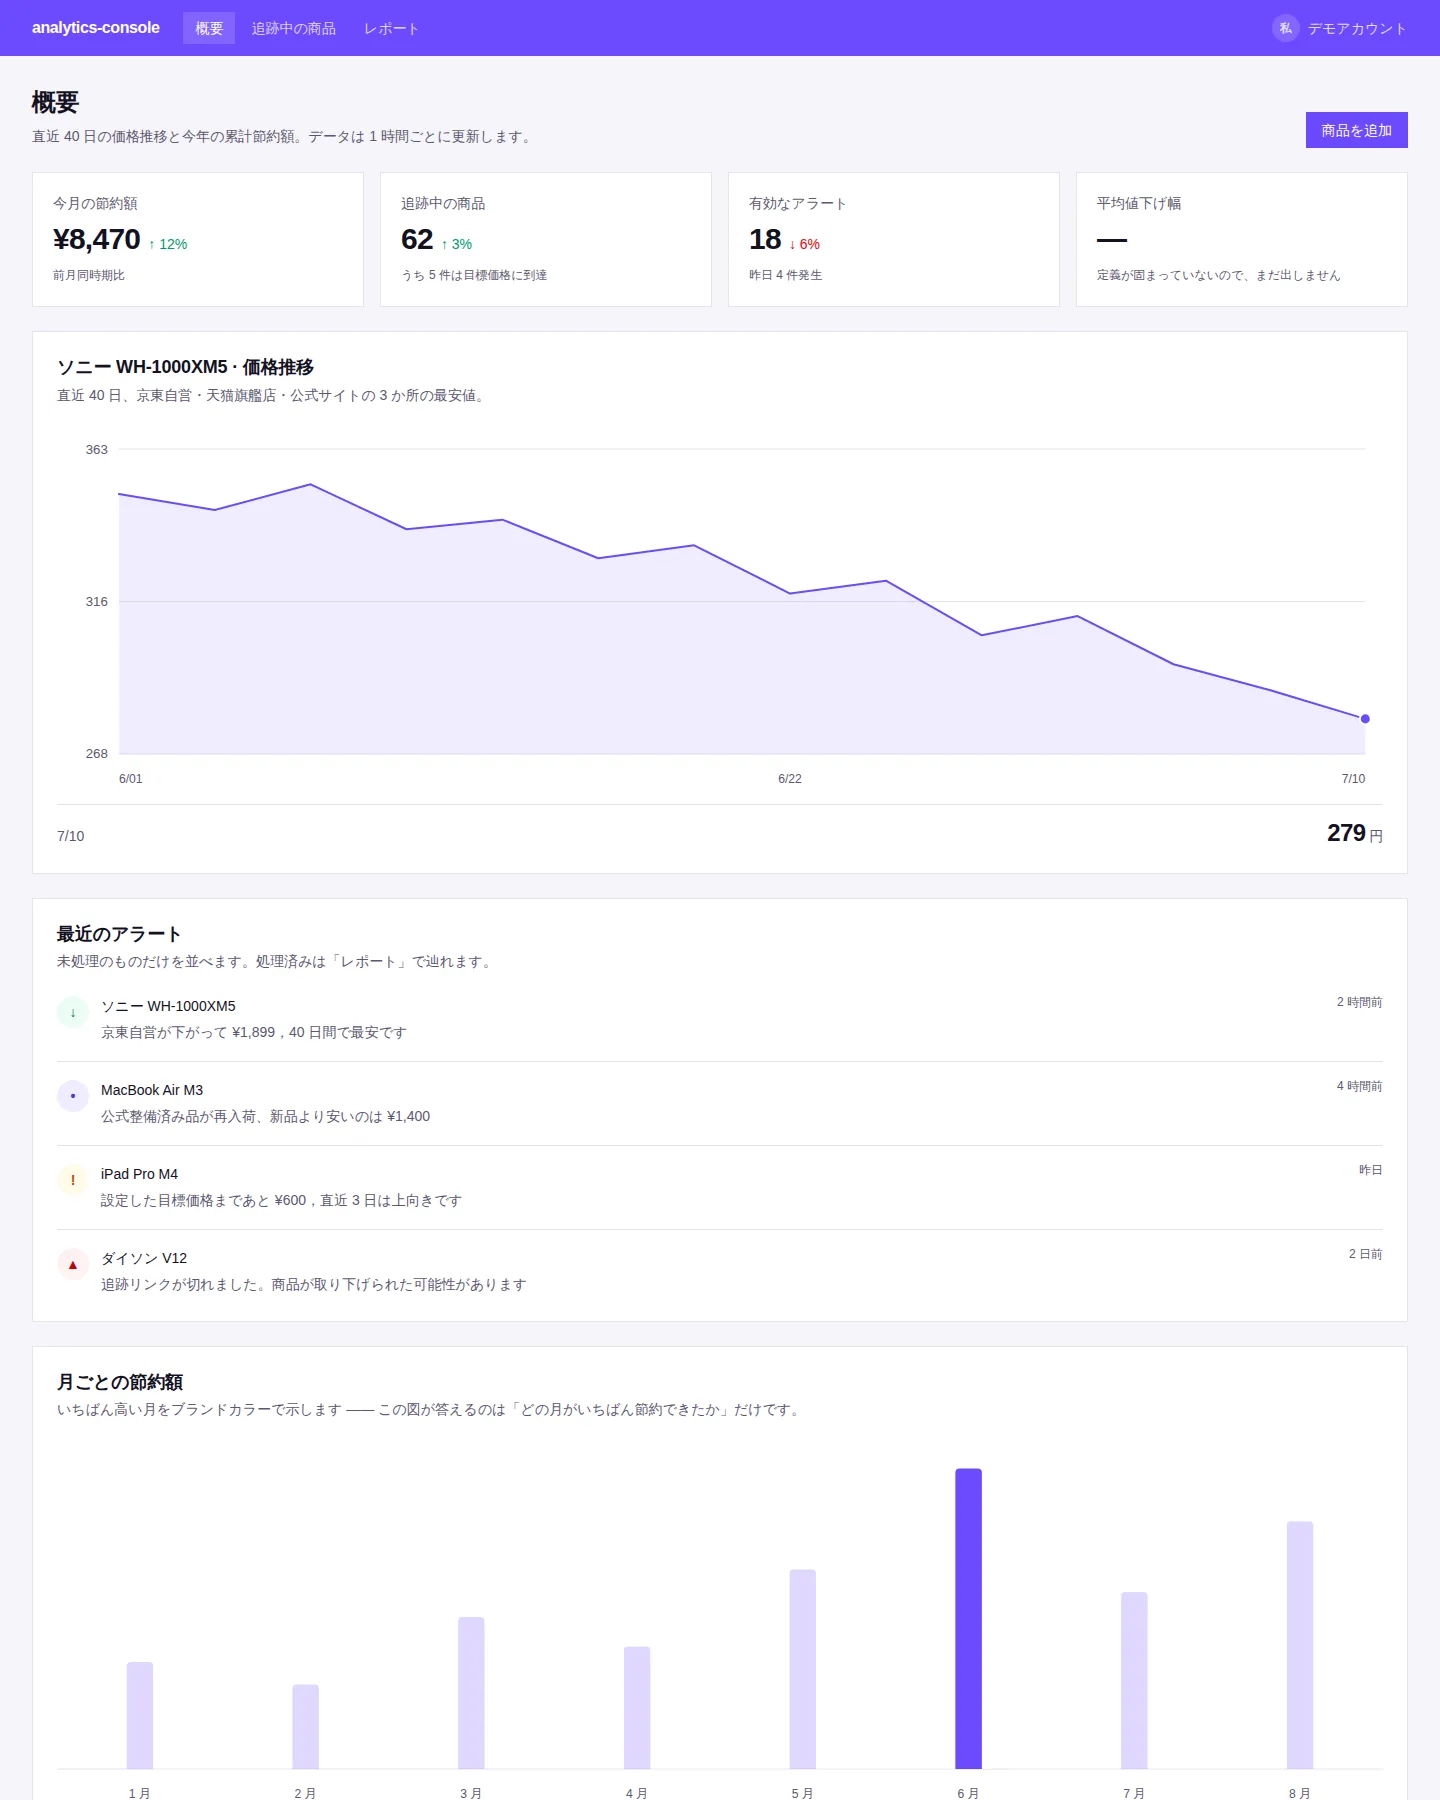Click the 4 時間前 timestamp
Screen dimensions: 1440x1800
pyautogui.click(x=1359, y=1086)
